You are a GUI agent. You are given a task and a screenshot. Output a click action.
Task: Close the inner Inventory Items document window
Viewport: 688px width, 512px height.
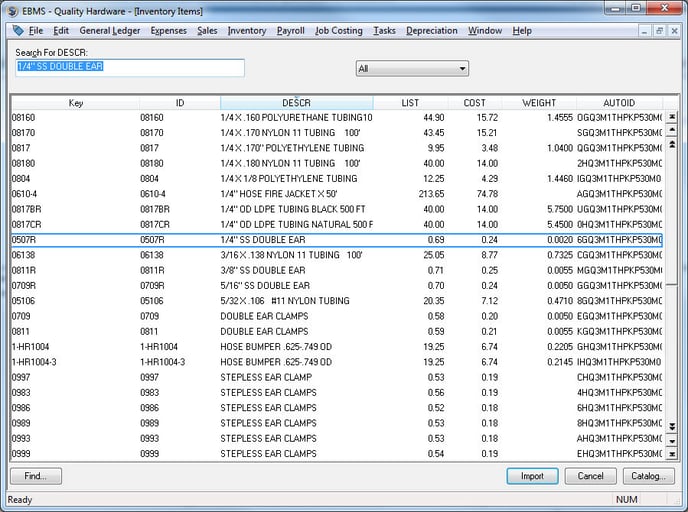[x=674, y=31]
